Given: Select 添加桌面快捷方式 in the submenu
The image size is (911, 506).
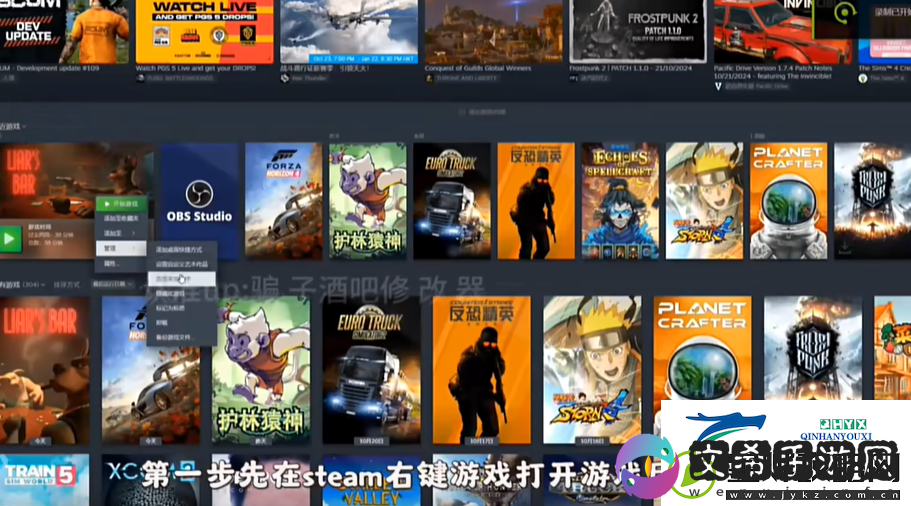Looking at the screenshot, I should (181, 250).
